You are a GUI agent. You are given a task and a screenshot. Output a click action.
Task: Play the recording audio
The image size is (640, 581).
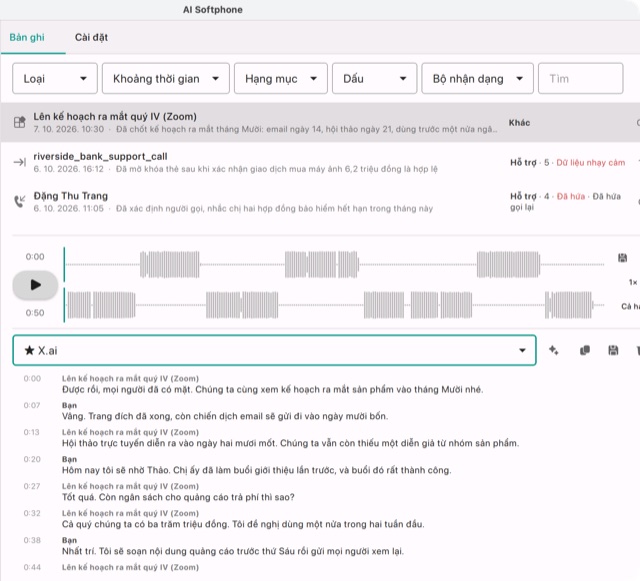click(35, 285)
